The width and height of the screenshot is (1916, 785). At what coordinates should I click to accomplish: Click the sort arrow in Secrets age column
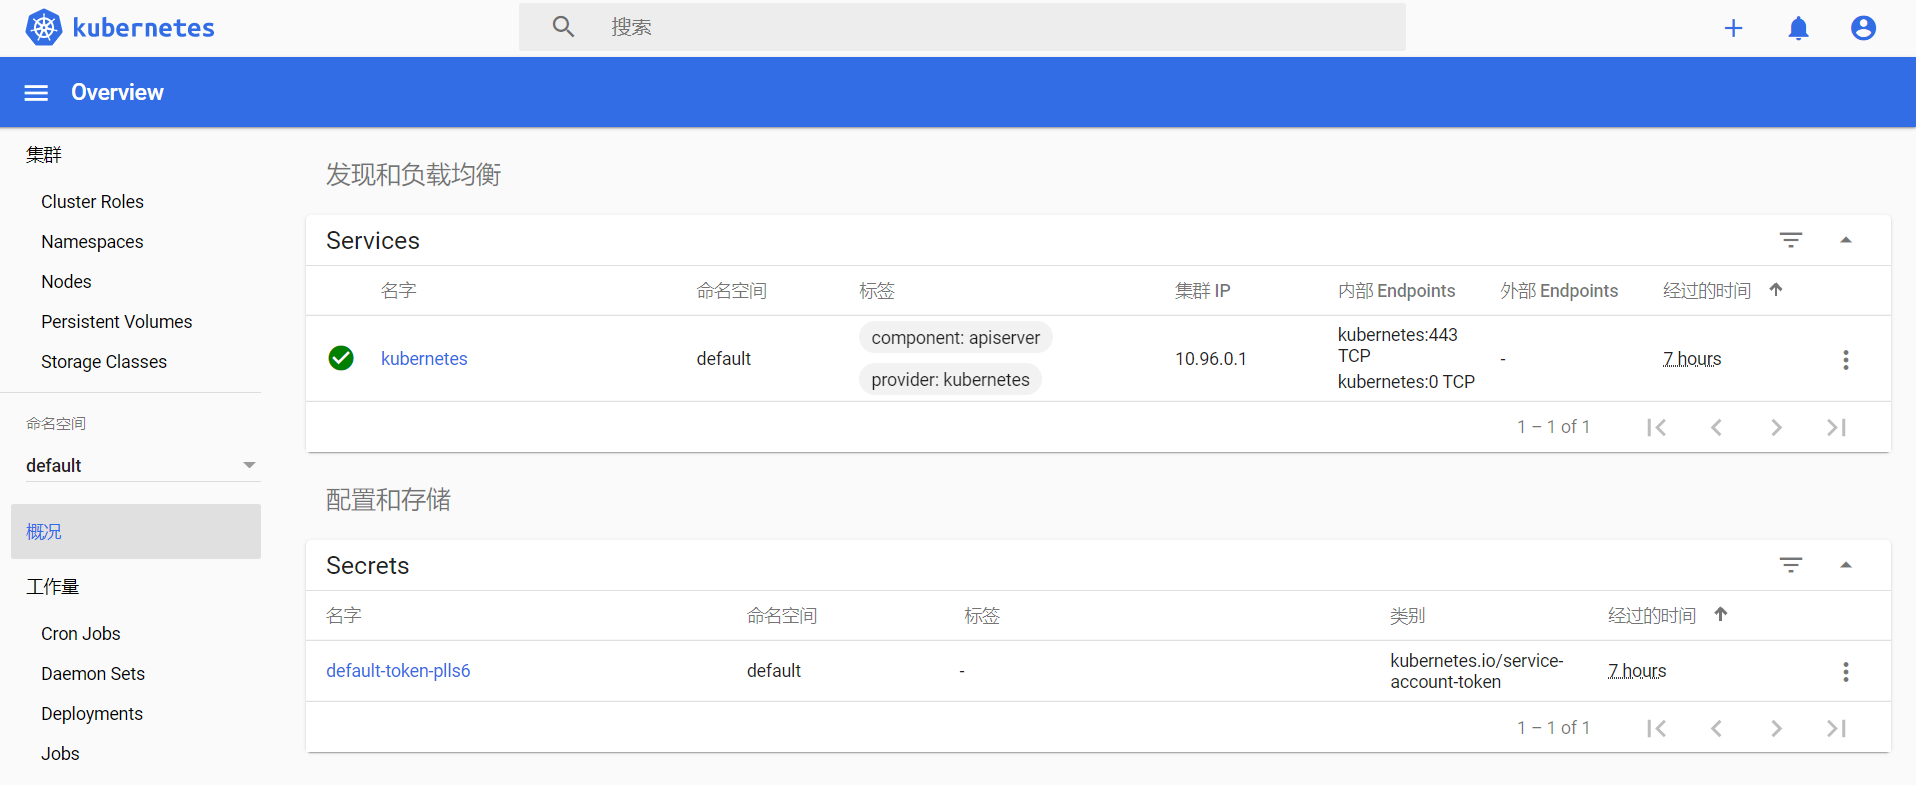(x=1721, y=614)
